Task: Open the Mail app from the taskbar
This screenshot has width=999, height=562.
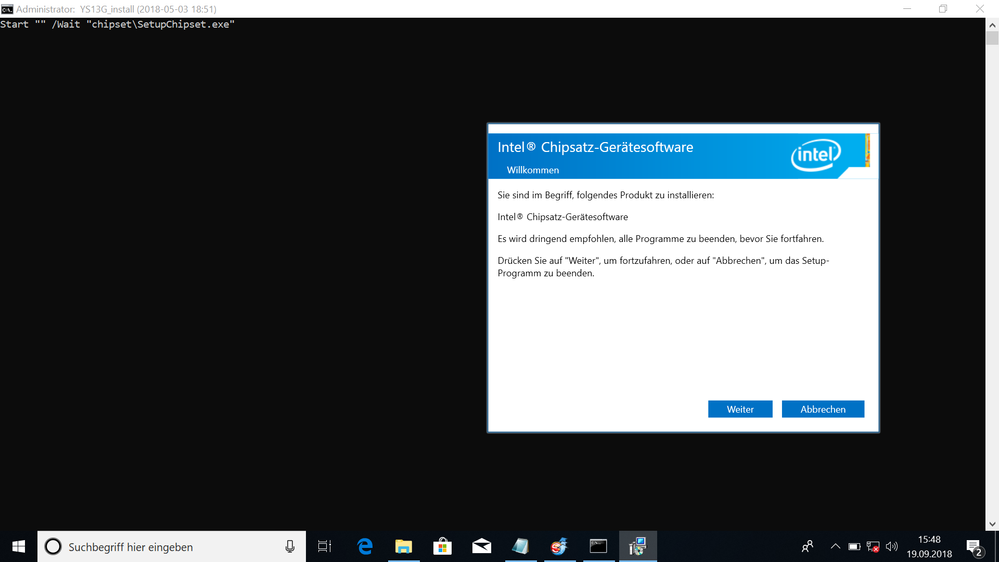Action: (x=482, y=547)
